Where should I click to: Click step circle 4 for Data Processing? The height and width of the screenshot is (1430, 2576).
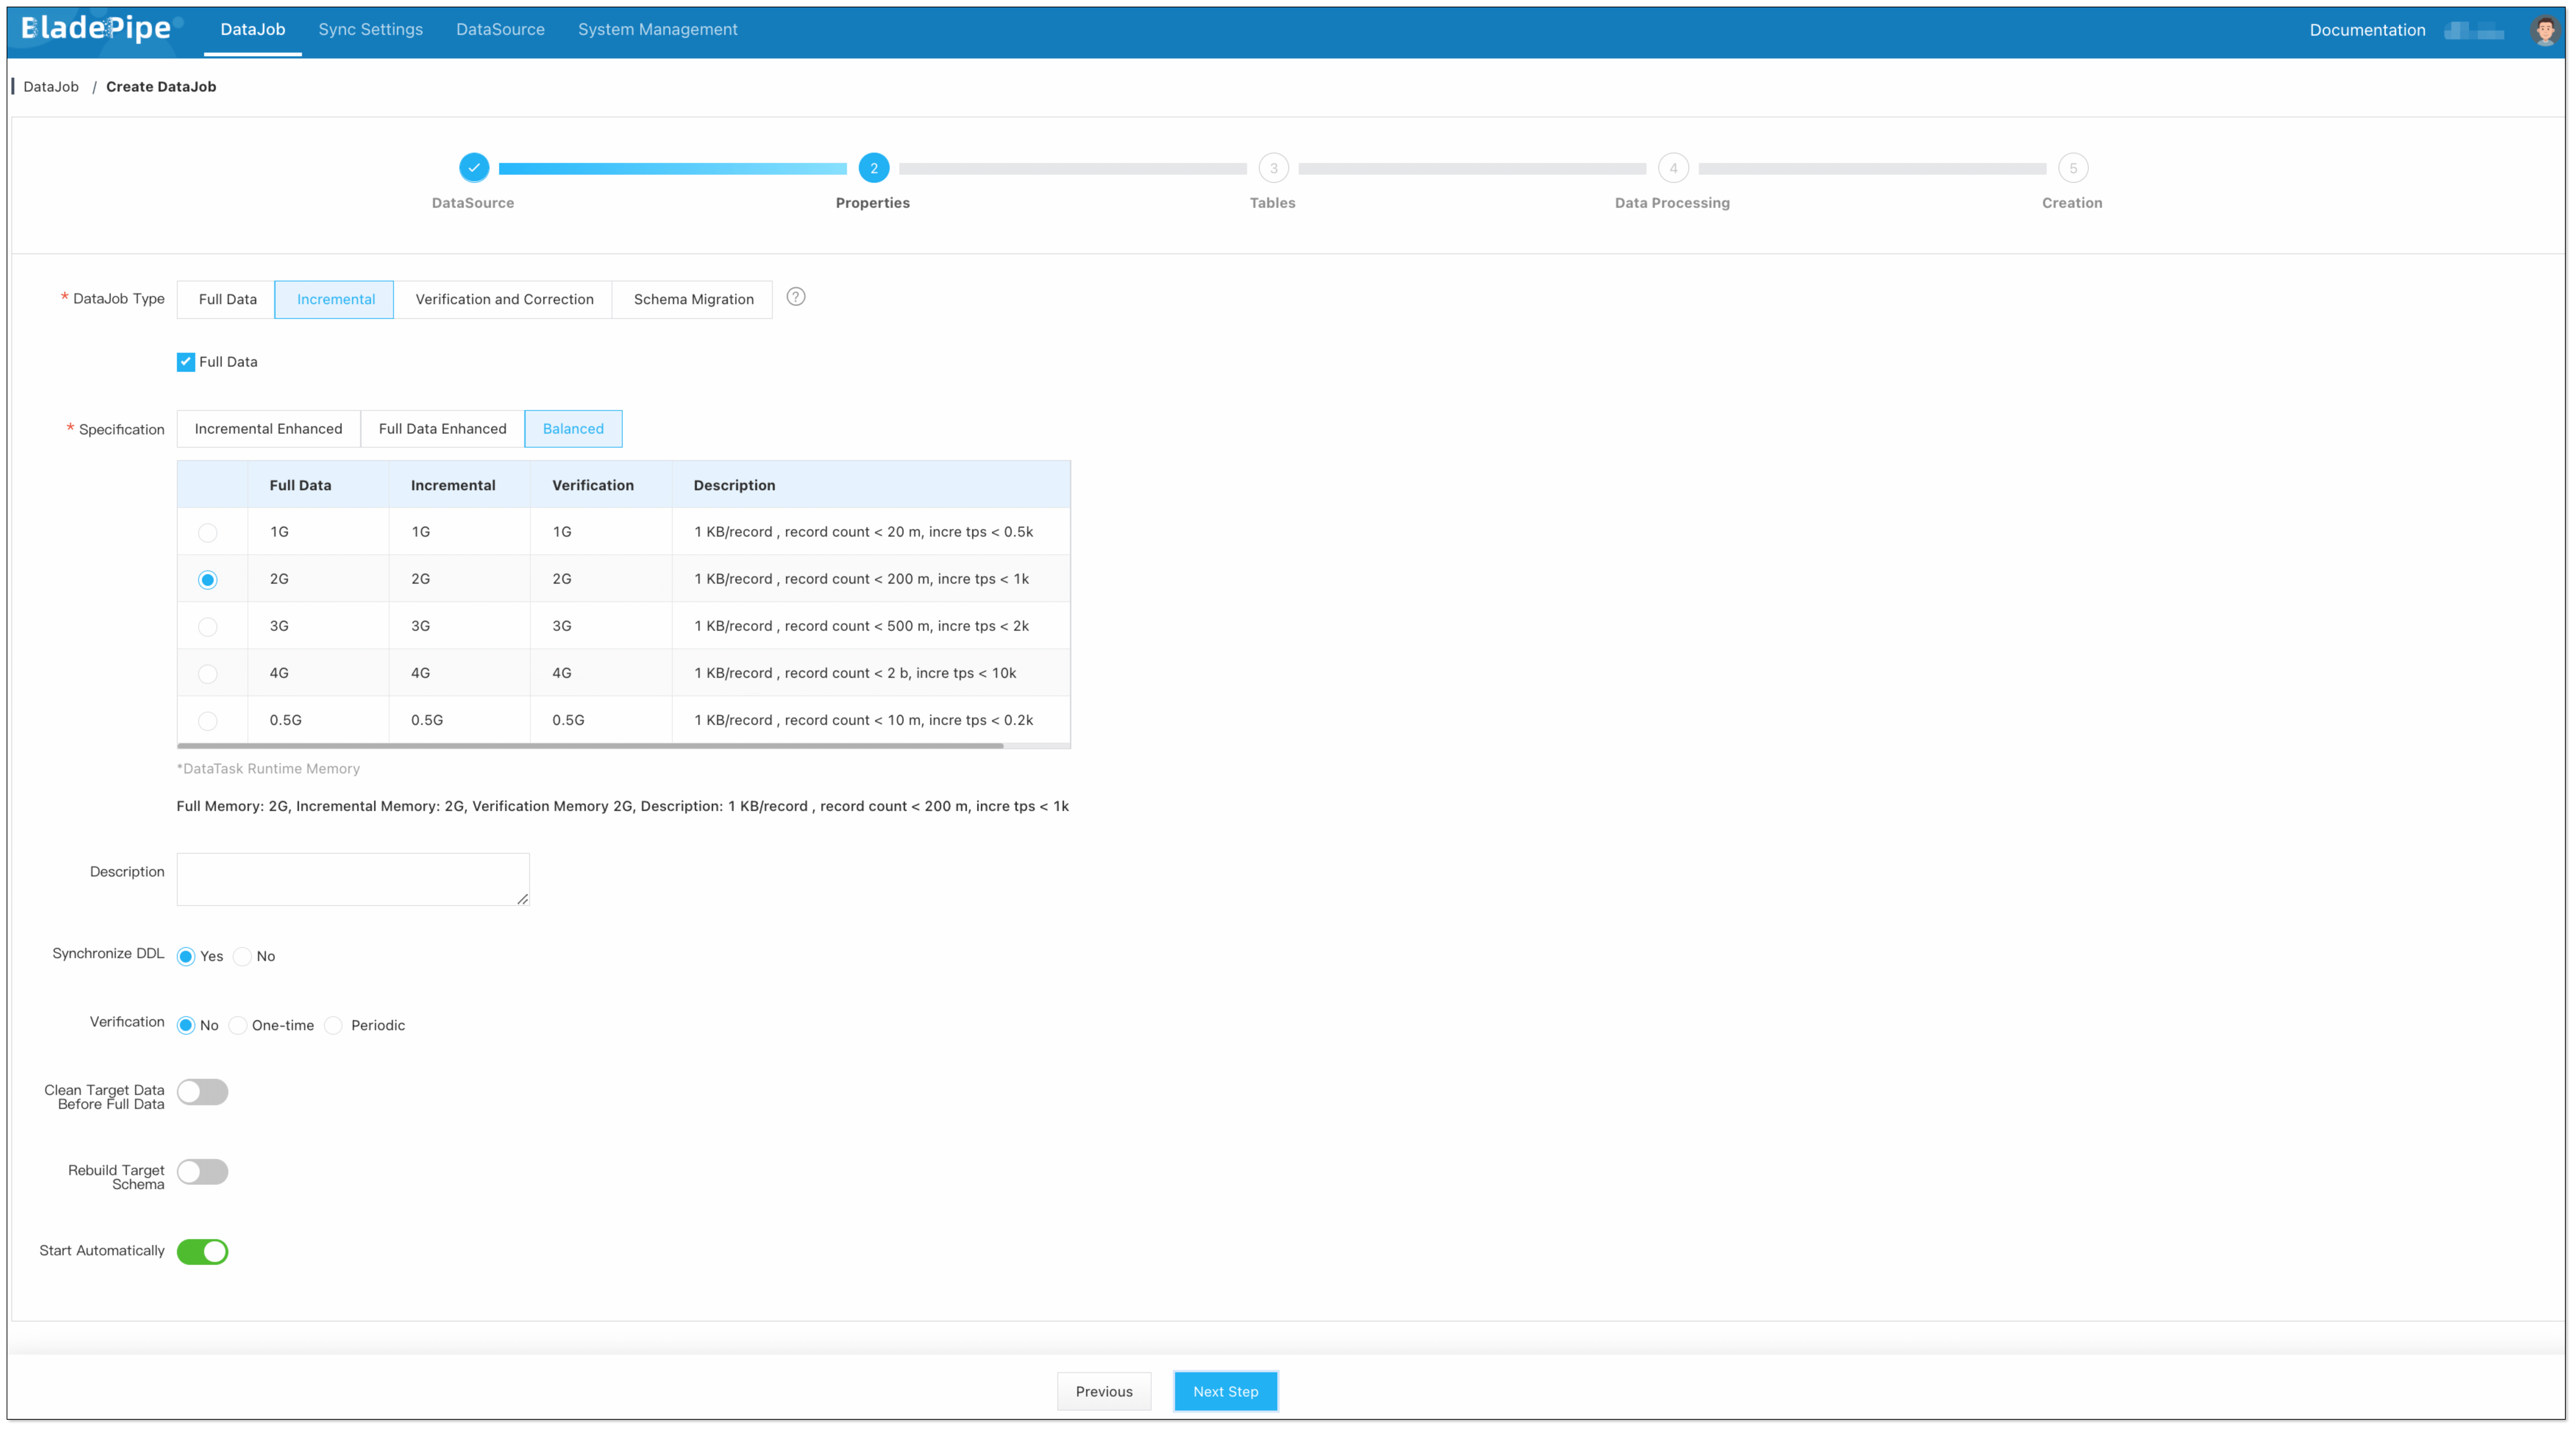(1672, 168)
